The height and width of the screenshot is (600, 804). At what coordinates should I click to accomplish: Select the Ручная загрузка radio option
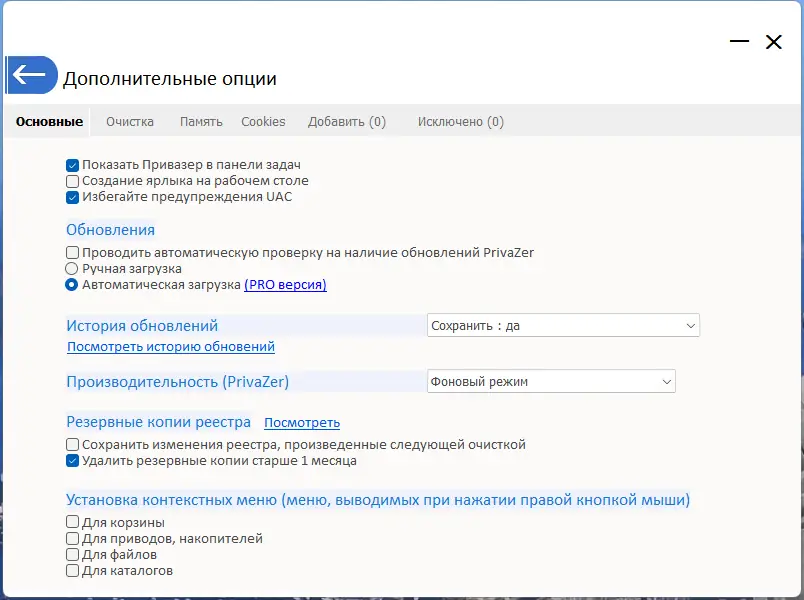(72, 269)
